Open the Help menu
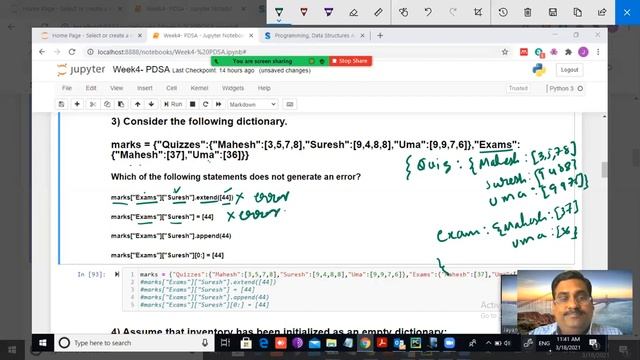The height and width of the screenshot is (360, 640). point(264,88)
